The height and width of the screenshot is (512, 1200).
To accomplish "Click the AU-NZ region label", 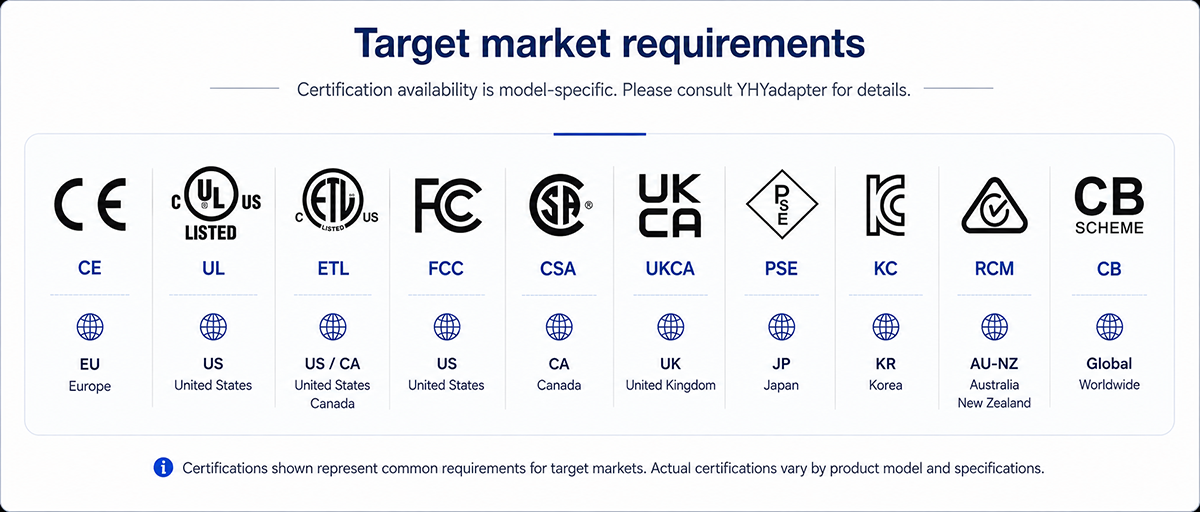I will tap(994, 364).
